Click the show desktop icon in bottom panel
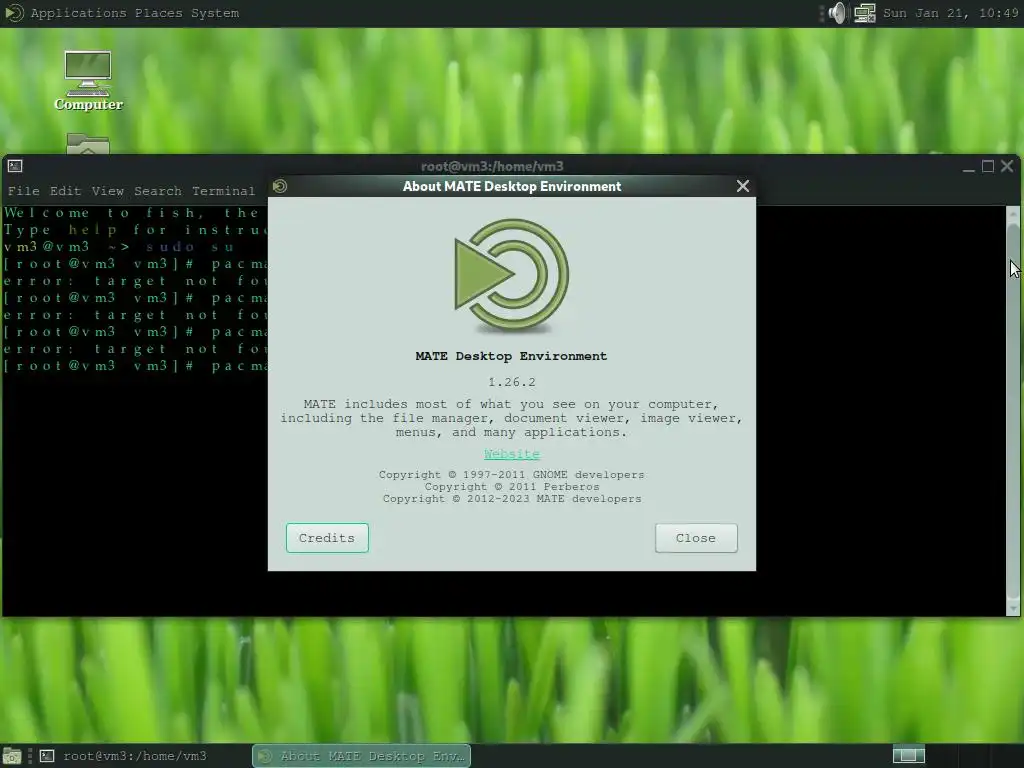 point(12,756)
